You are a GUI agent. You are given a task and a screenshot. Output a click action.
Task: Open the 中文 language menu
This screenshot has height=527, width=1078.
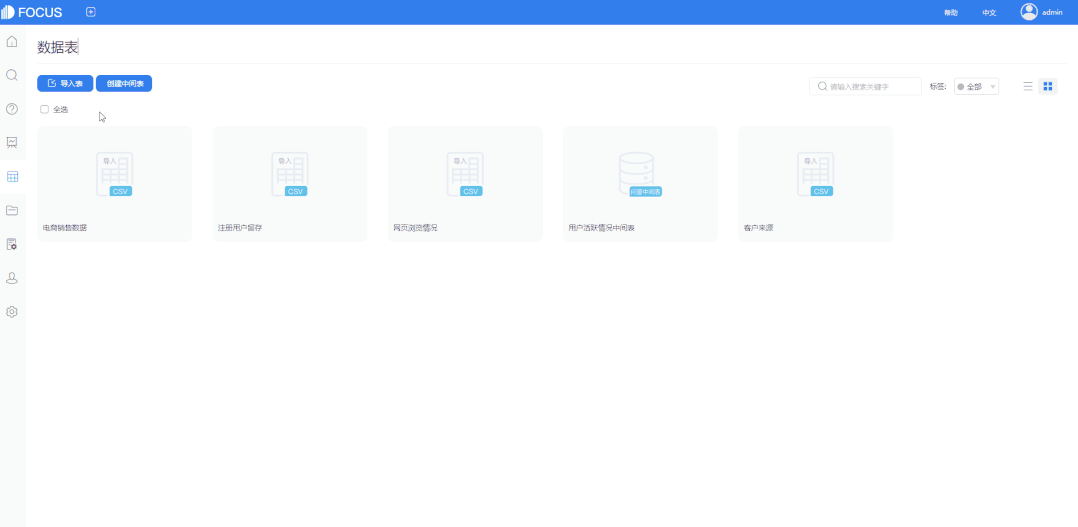tap(989, 12)
